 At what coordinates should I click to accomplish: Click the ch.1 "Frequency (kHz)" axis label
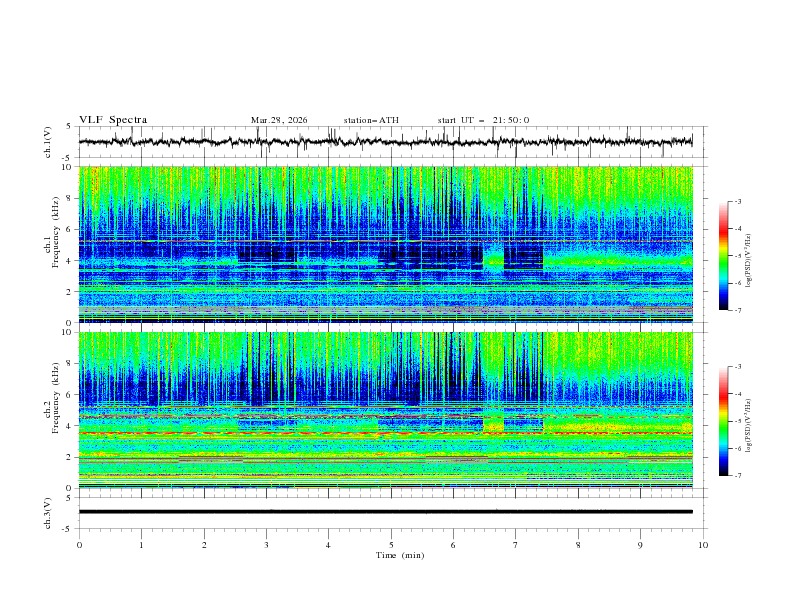56,233
